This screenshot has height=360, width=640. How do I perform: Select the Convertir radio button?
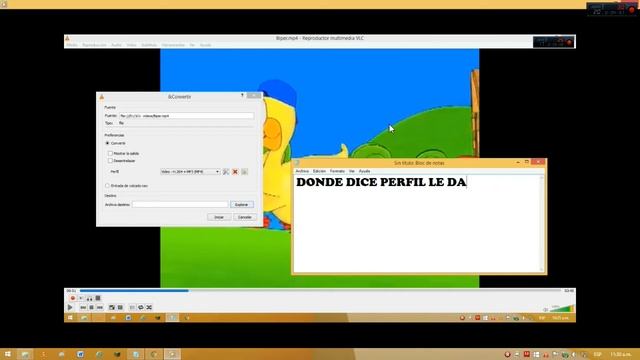point(107,143)
